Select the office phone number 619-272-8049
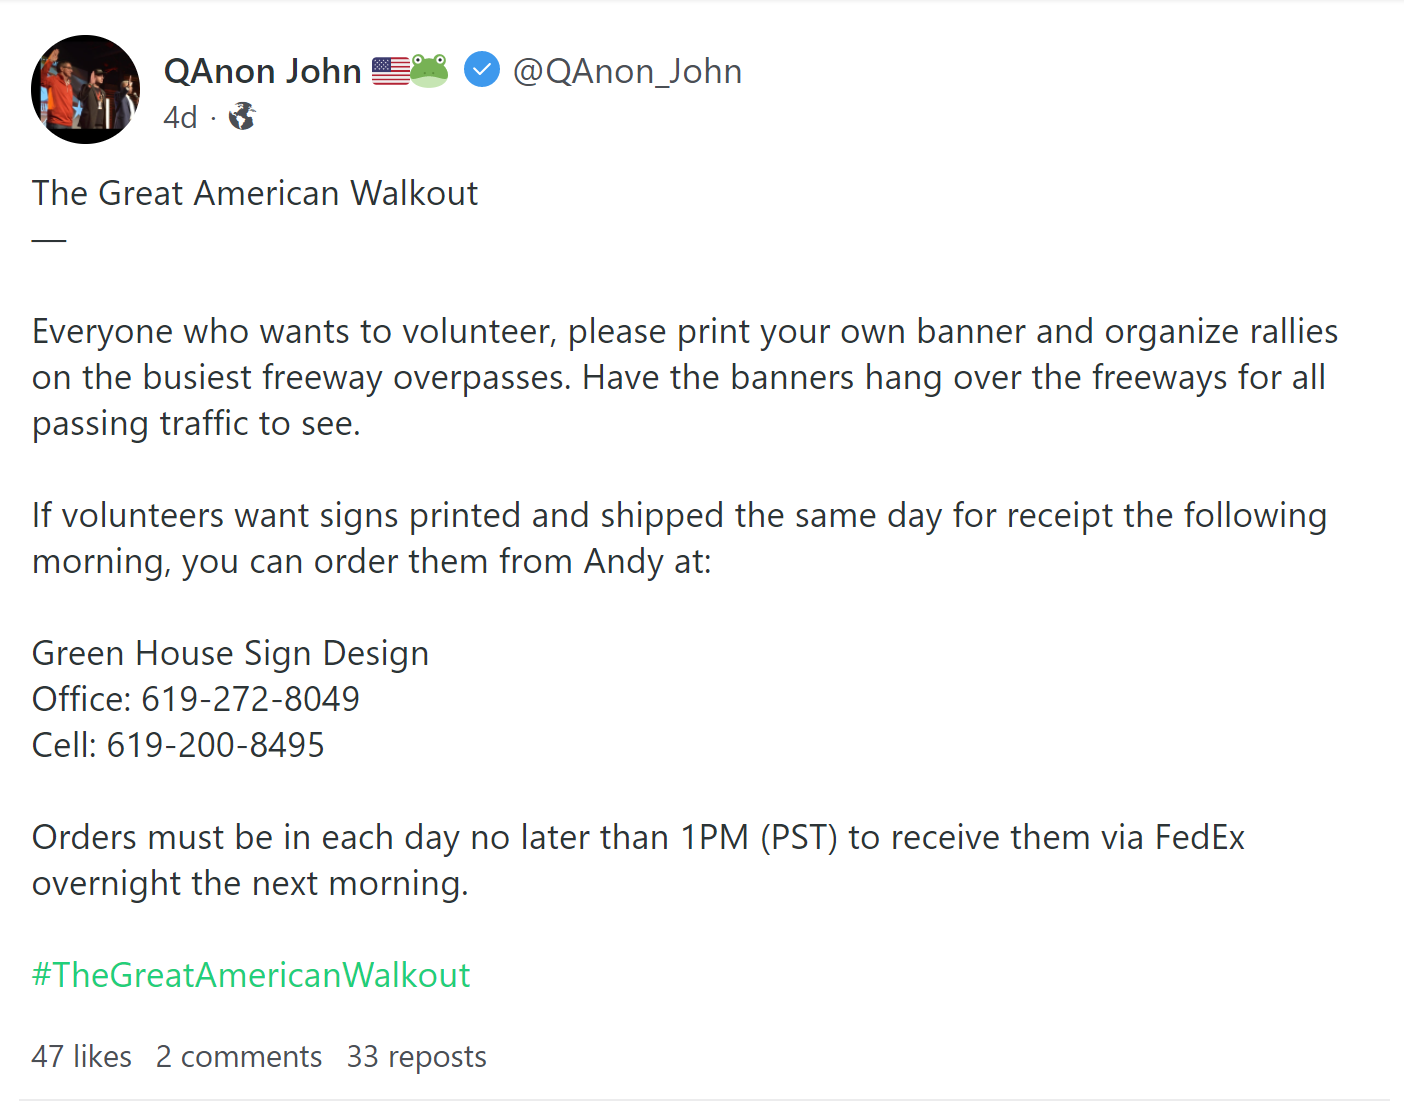 point(250,698)
